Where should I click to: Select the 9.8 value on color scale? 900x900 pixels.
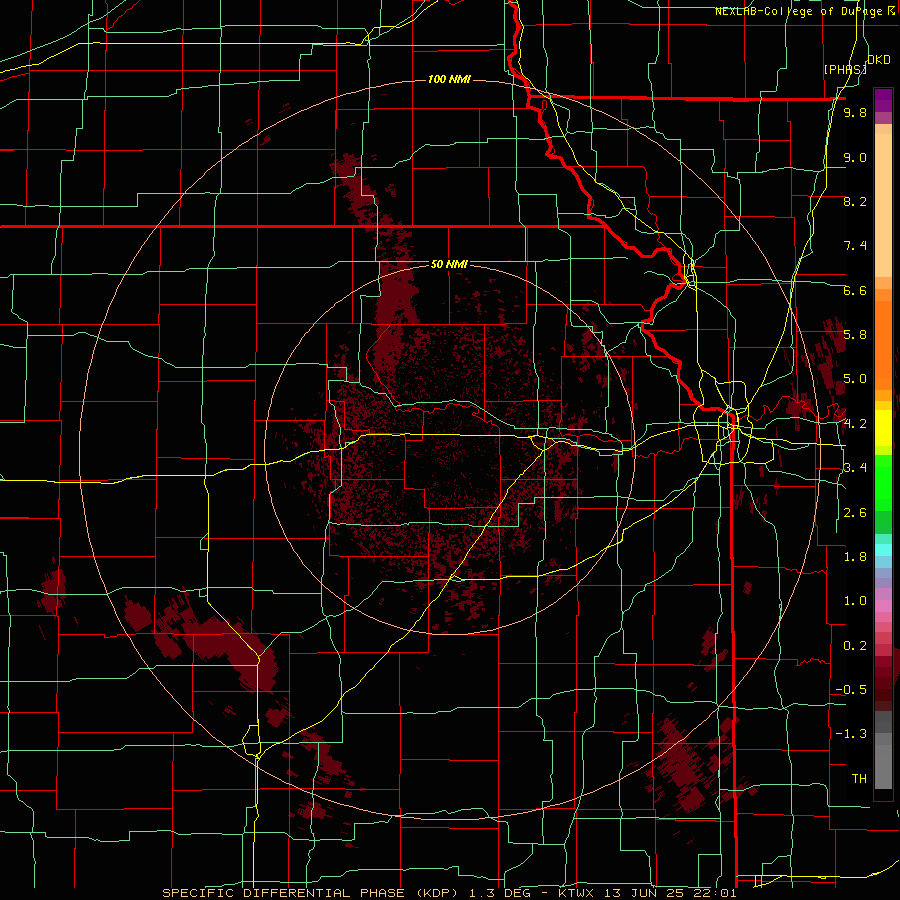tap(855, 112)
